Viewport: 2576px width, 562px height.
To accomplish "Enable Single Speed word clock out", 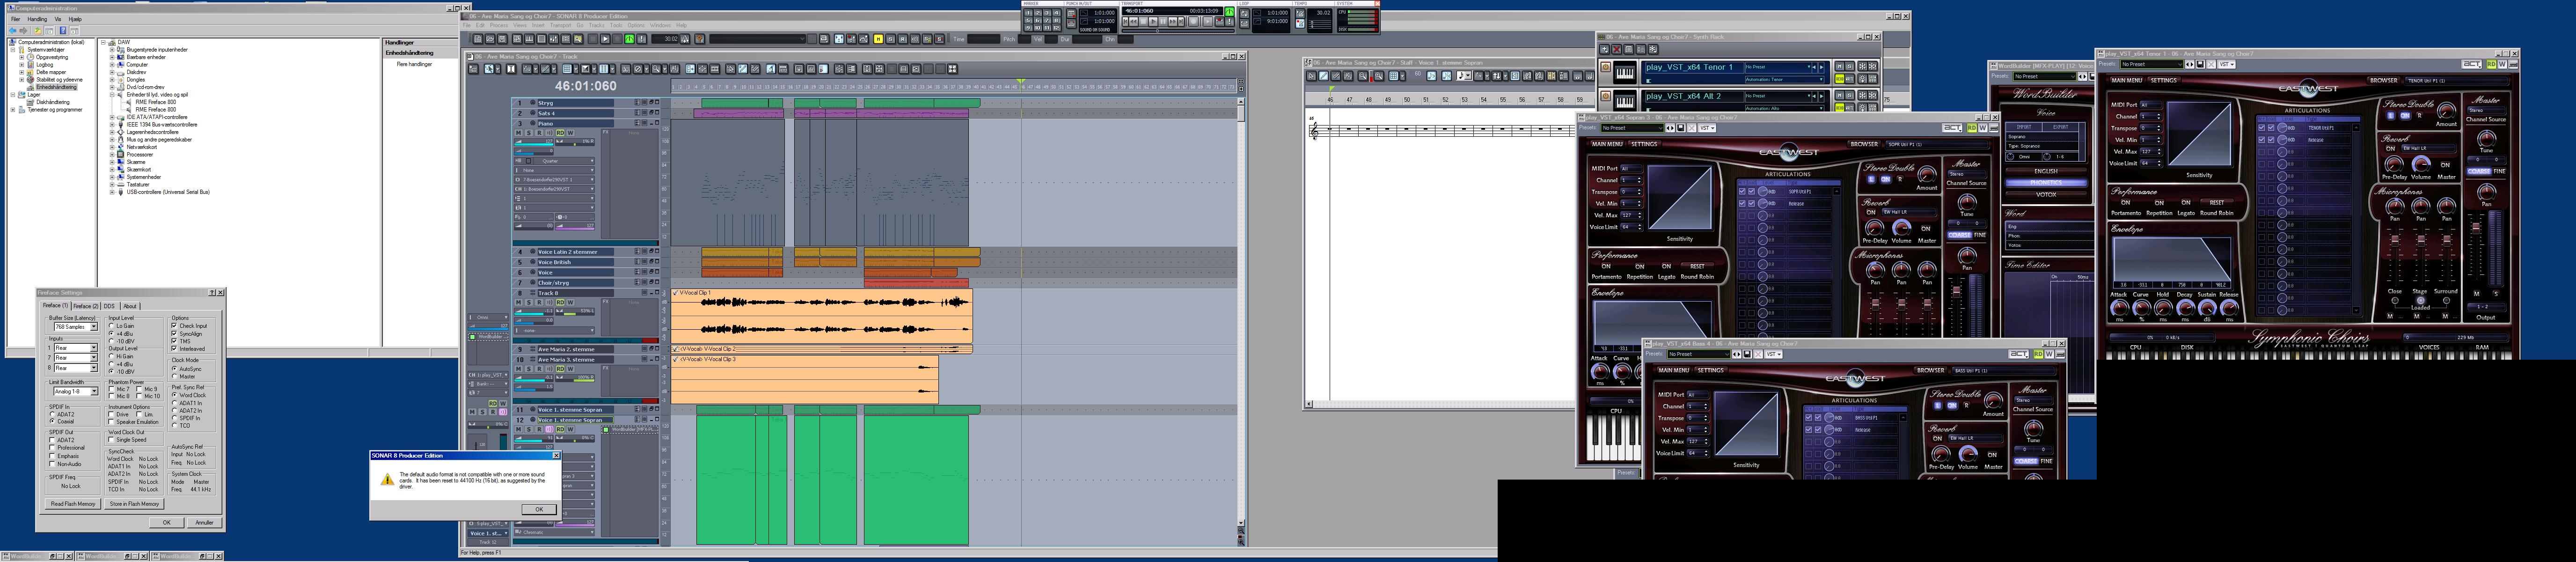I will 112,440.
